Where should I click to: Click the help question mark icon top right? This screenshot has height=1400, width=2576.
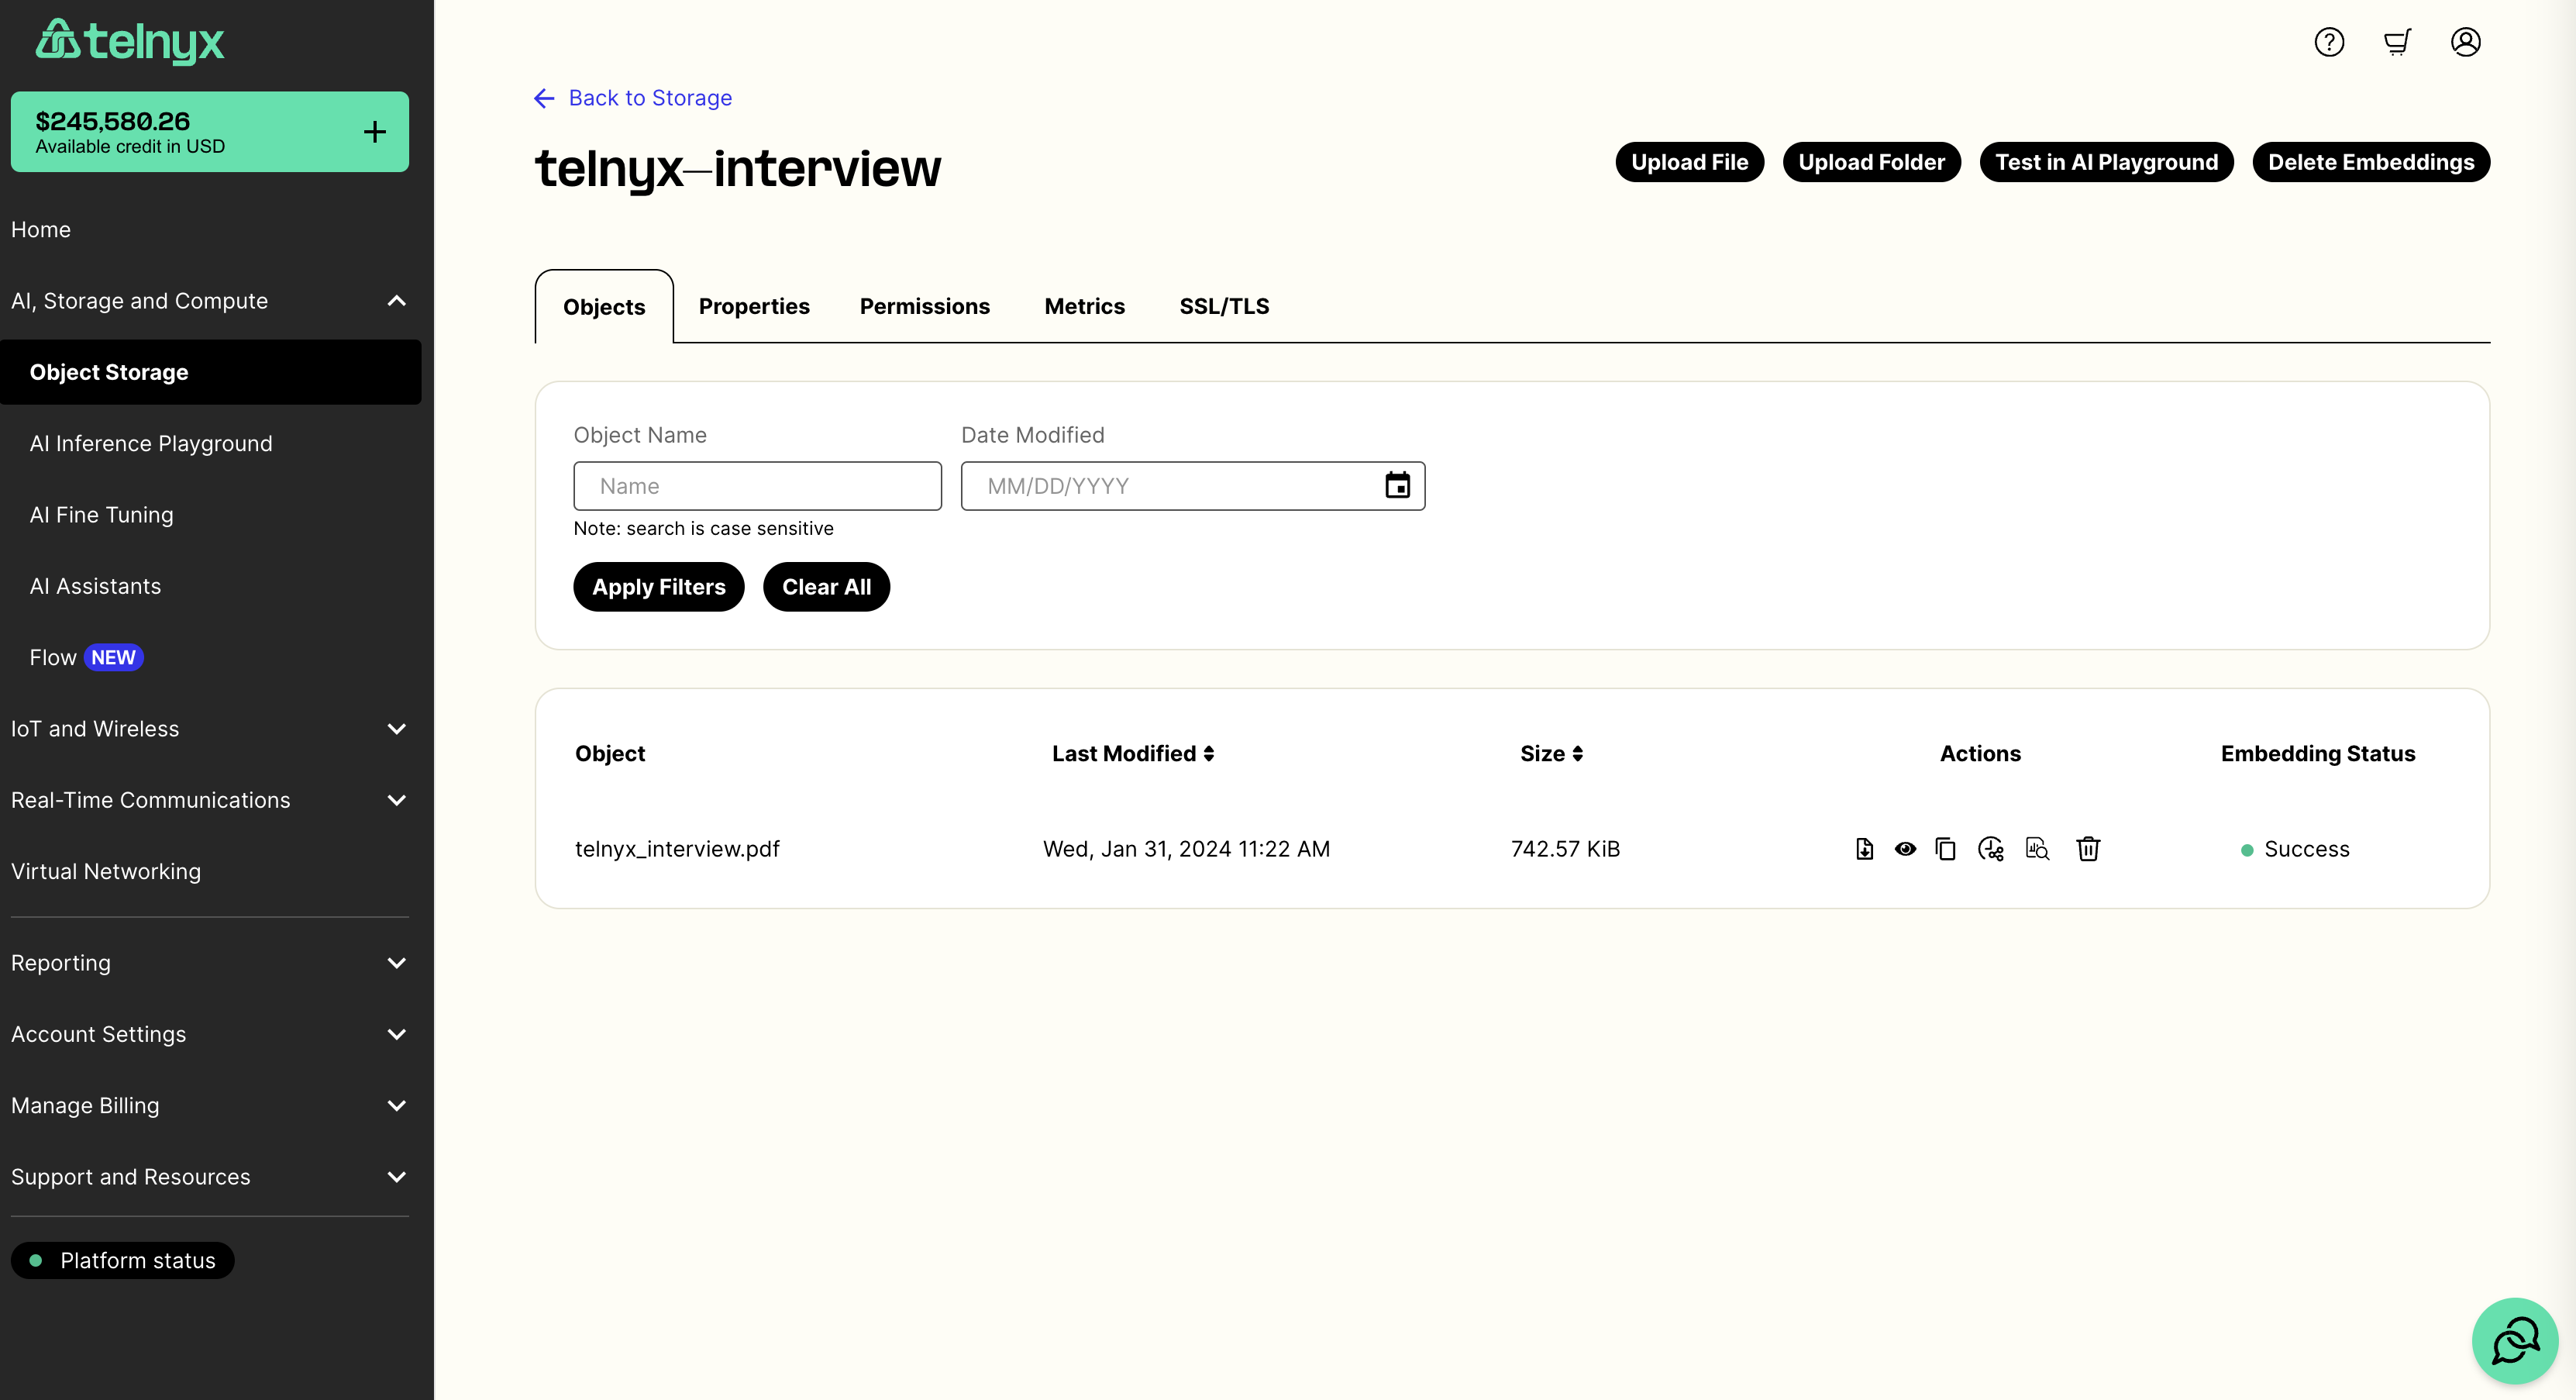tap(2331, 41)
